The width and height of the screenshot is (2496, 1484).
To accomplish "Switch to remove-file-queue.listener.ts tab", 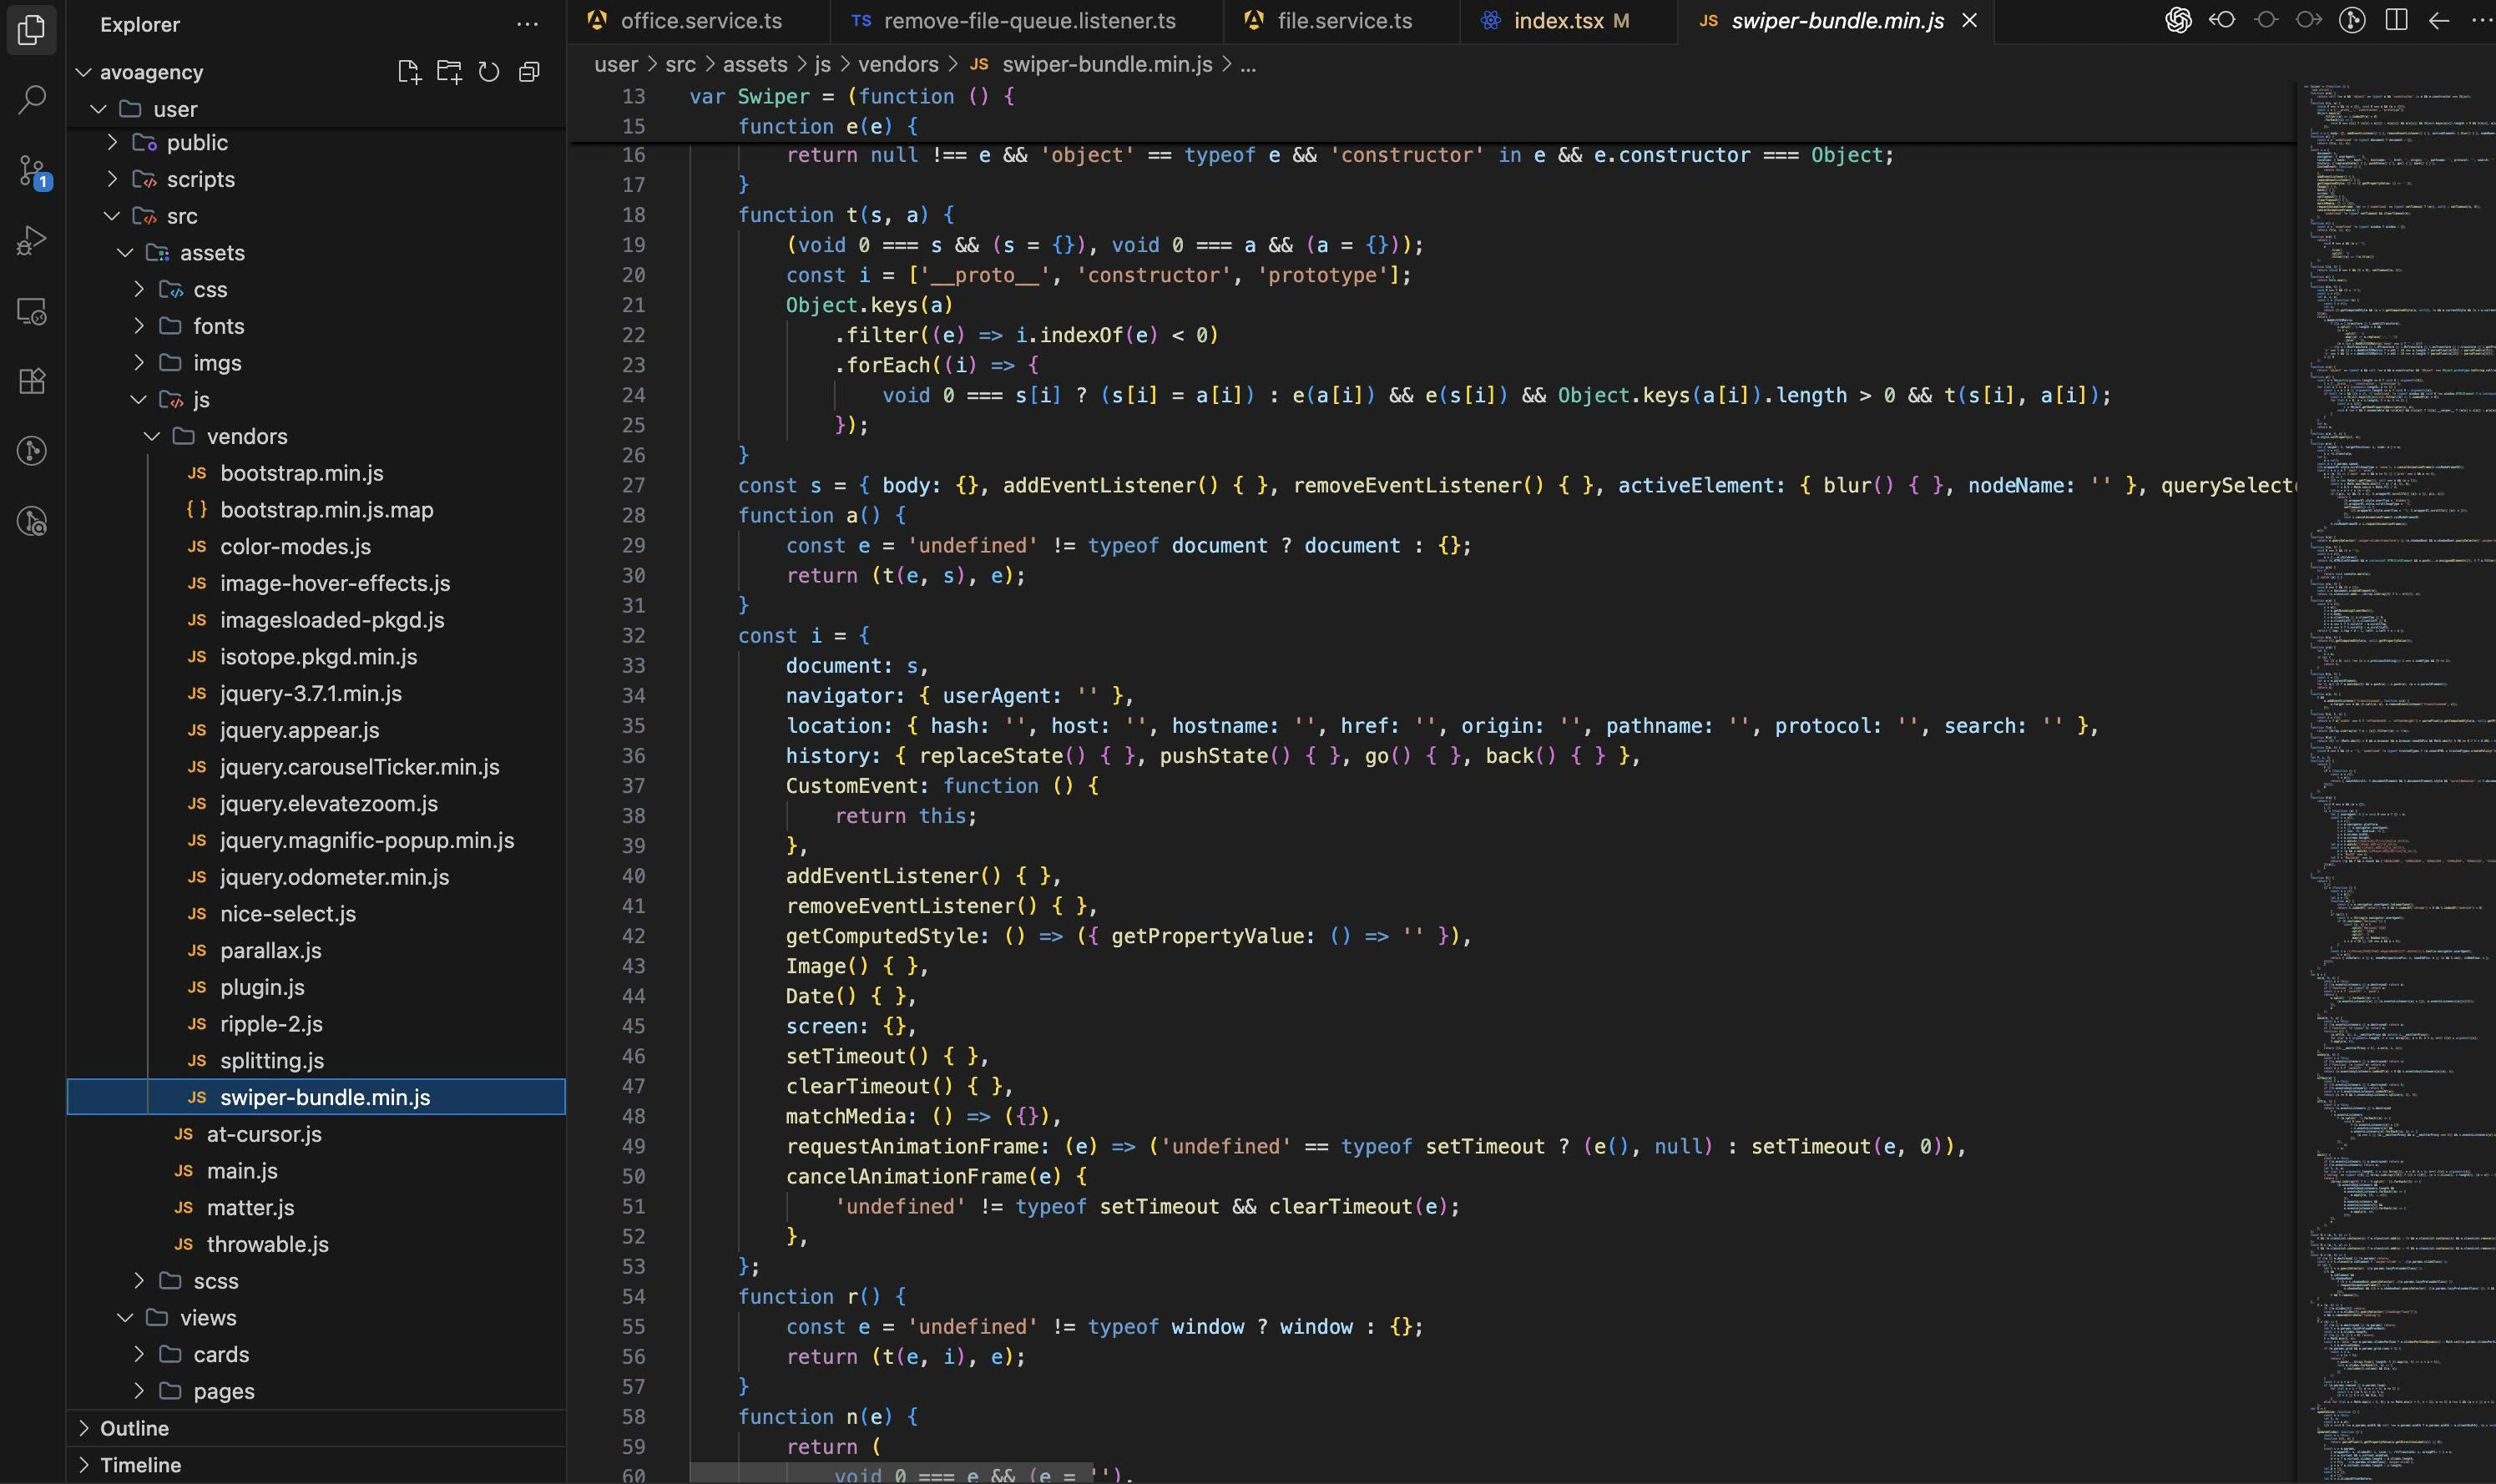I will [1026, 21].
